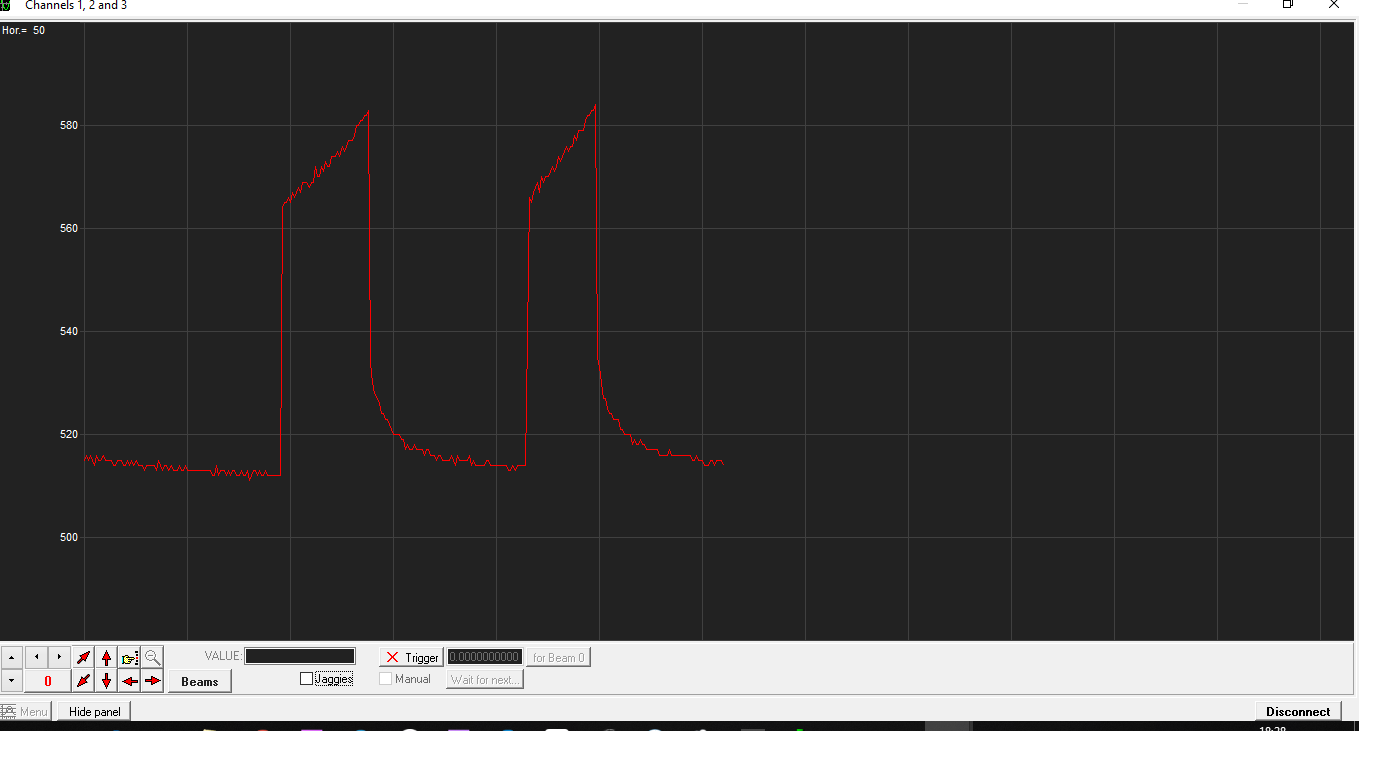Click the Beams button
This screenshot has height=758, width=1388.
[x=200, y=681]
